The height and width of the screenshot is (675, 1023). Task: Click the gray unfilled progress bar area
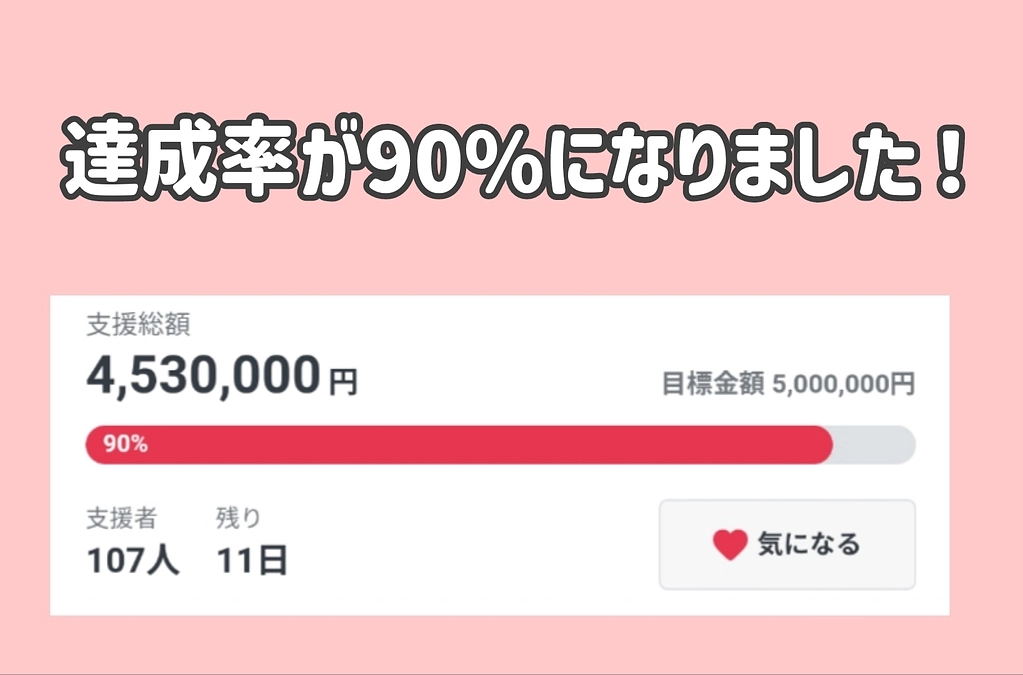(x=875, y=444)
